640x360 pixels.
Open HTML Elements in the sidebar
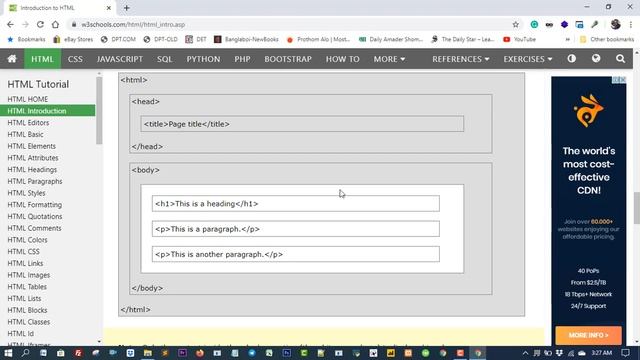[x=31, y=146]
